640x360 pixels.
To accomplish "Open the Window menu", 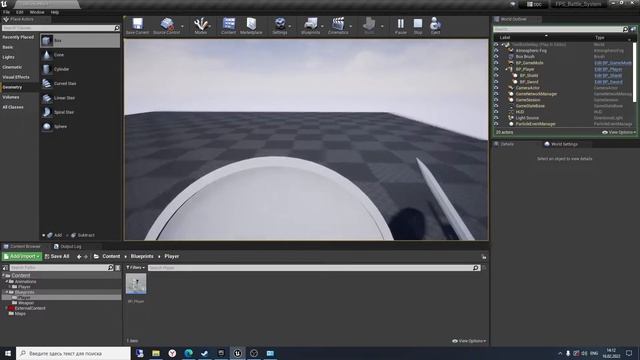I will tap(37, 12).
